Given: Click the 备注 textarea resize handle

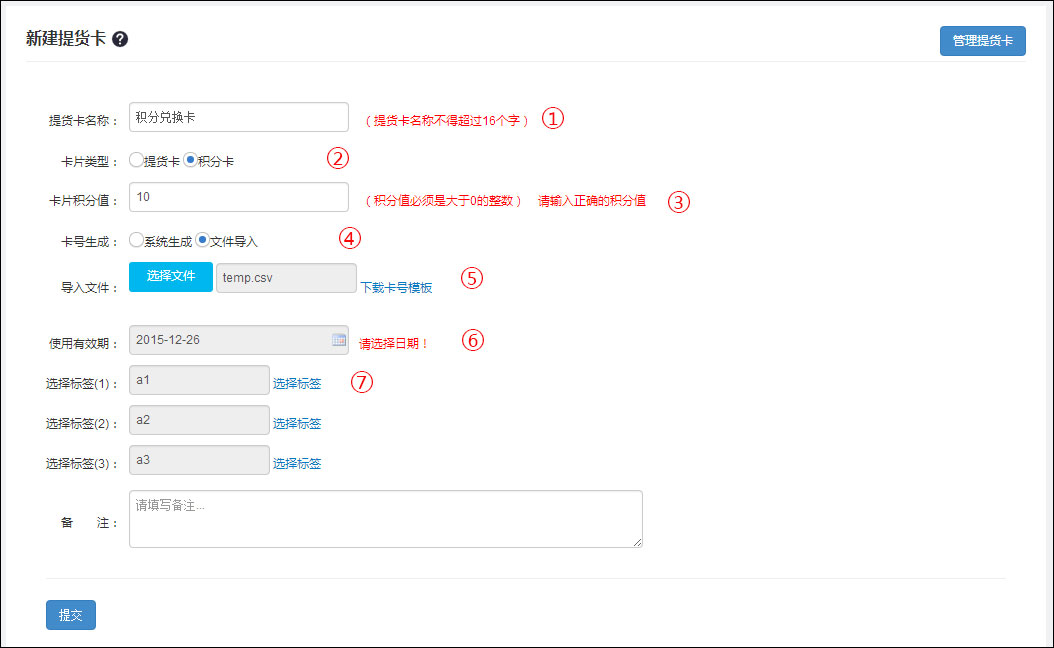Looking at the screenshot, I should pos(637,542).
